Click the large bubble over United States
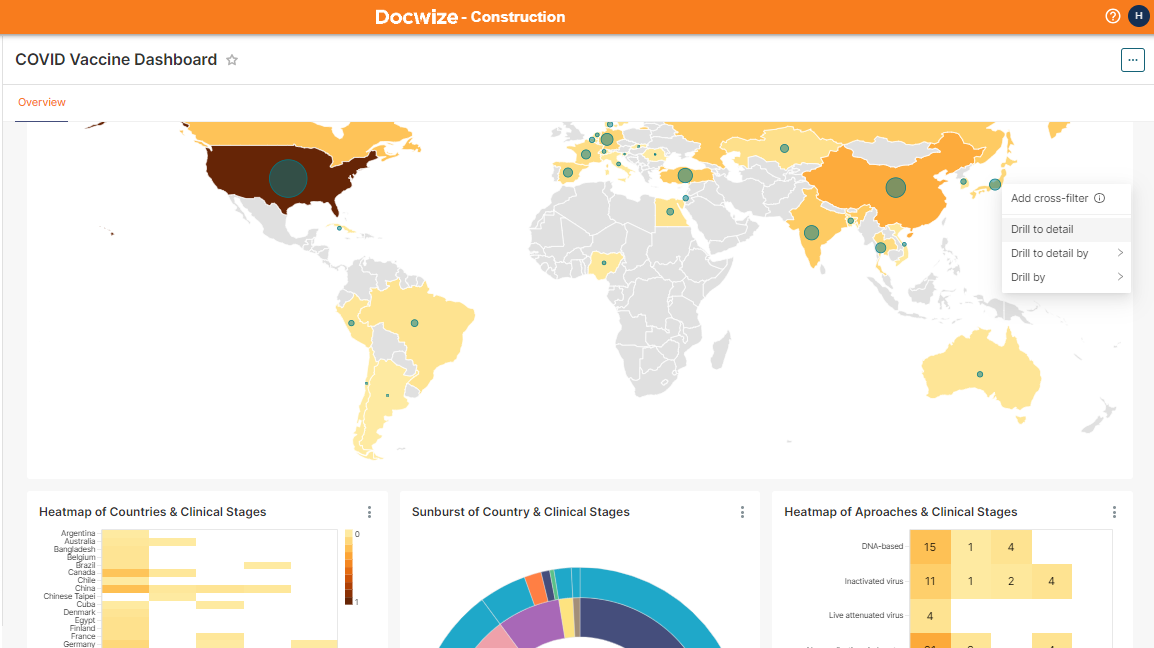The width and height of the screenshot is (1154, 648). [288, 178]
